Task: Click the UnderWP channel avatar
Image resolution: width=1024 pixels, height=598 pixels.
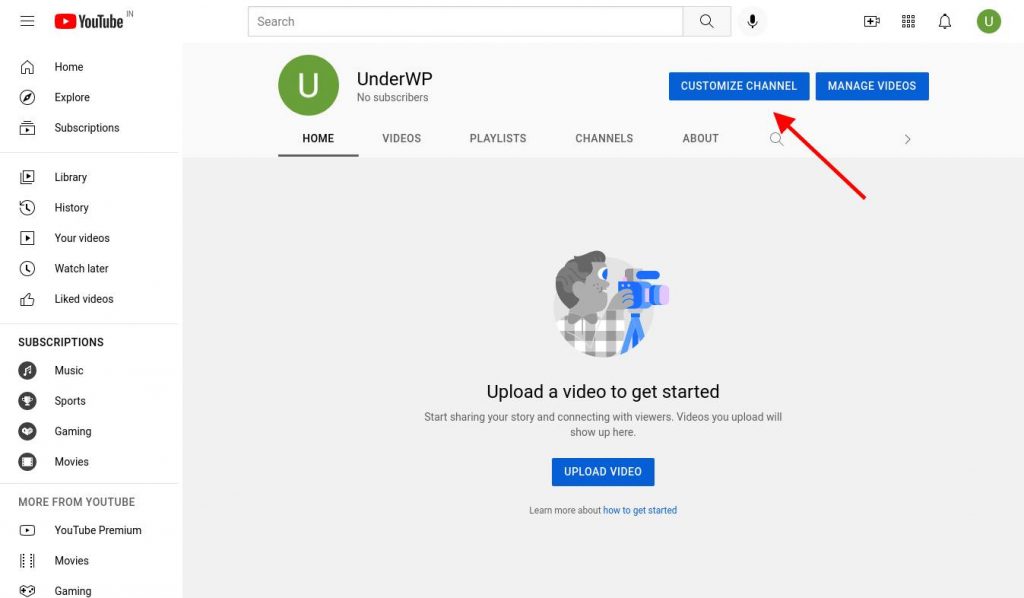Action: click(x=308, y=86)
